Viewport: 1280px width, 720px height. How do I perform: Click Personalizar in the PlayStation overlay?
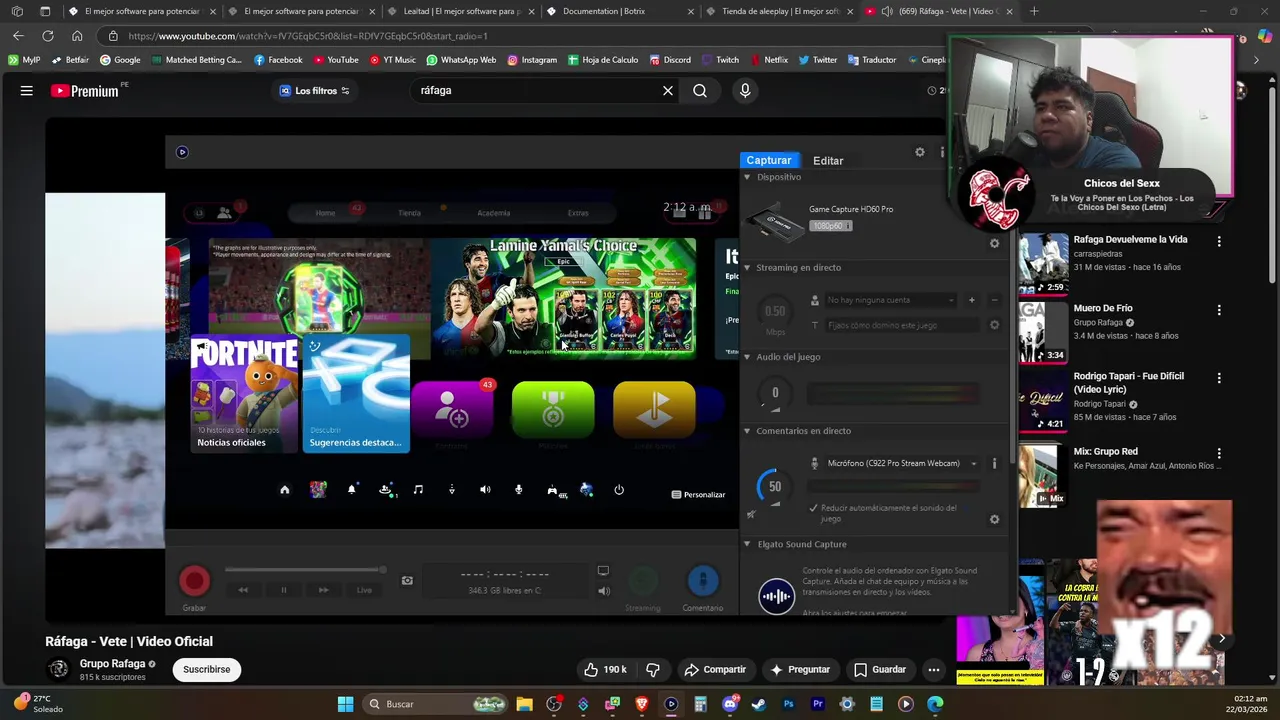tap(698, 495)
